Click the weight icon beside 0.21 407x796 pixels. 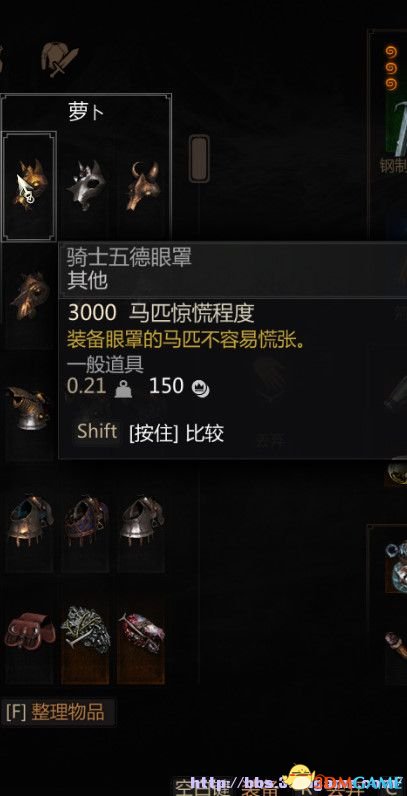[123, 389]
